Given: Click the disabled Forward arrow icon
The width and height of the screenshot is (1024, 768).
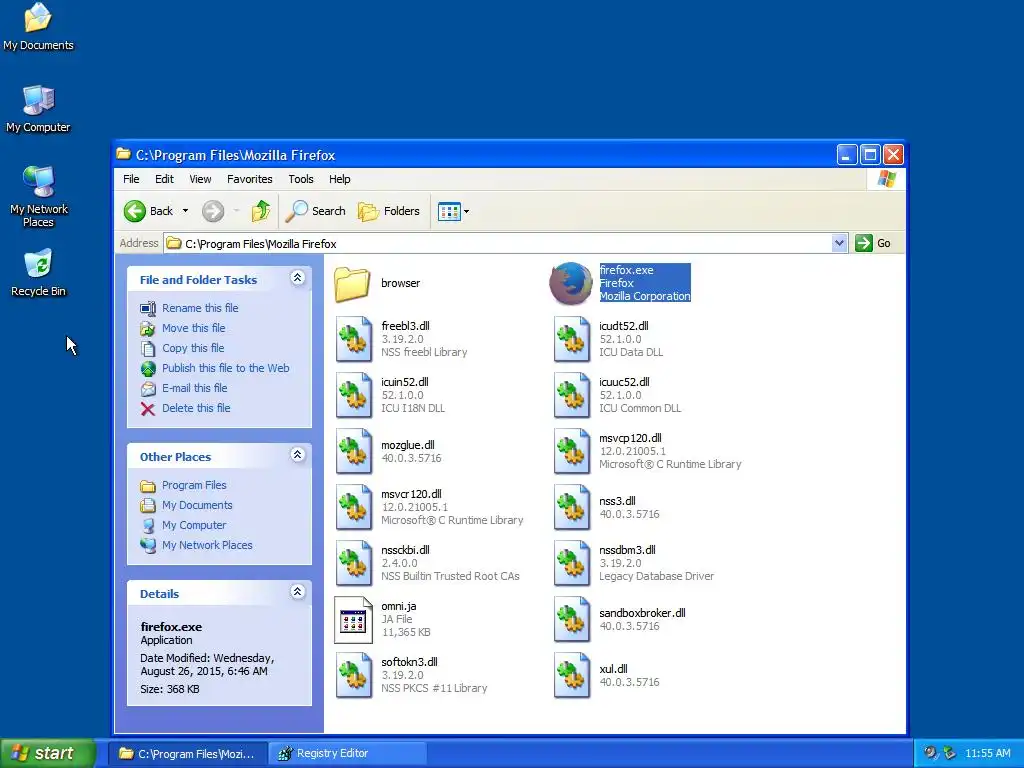Looking at the screenshot, I should click(213, 211).
